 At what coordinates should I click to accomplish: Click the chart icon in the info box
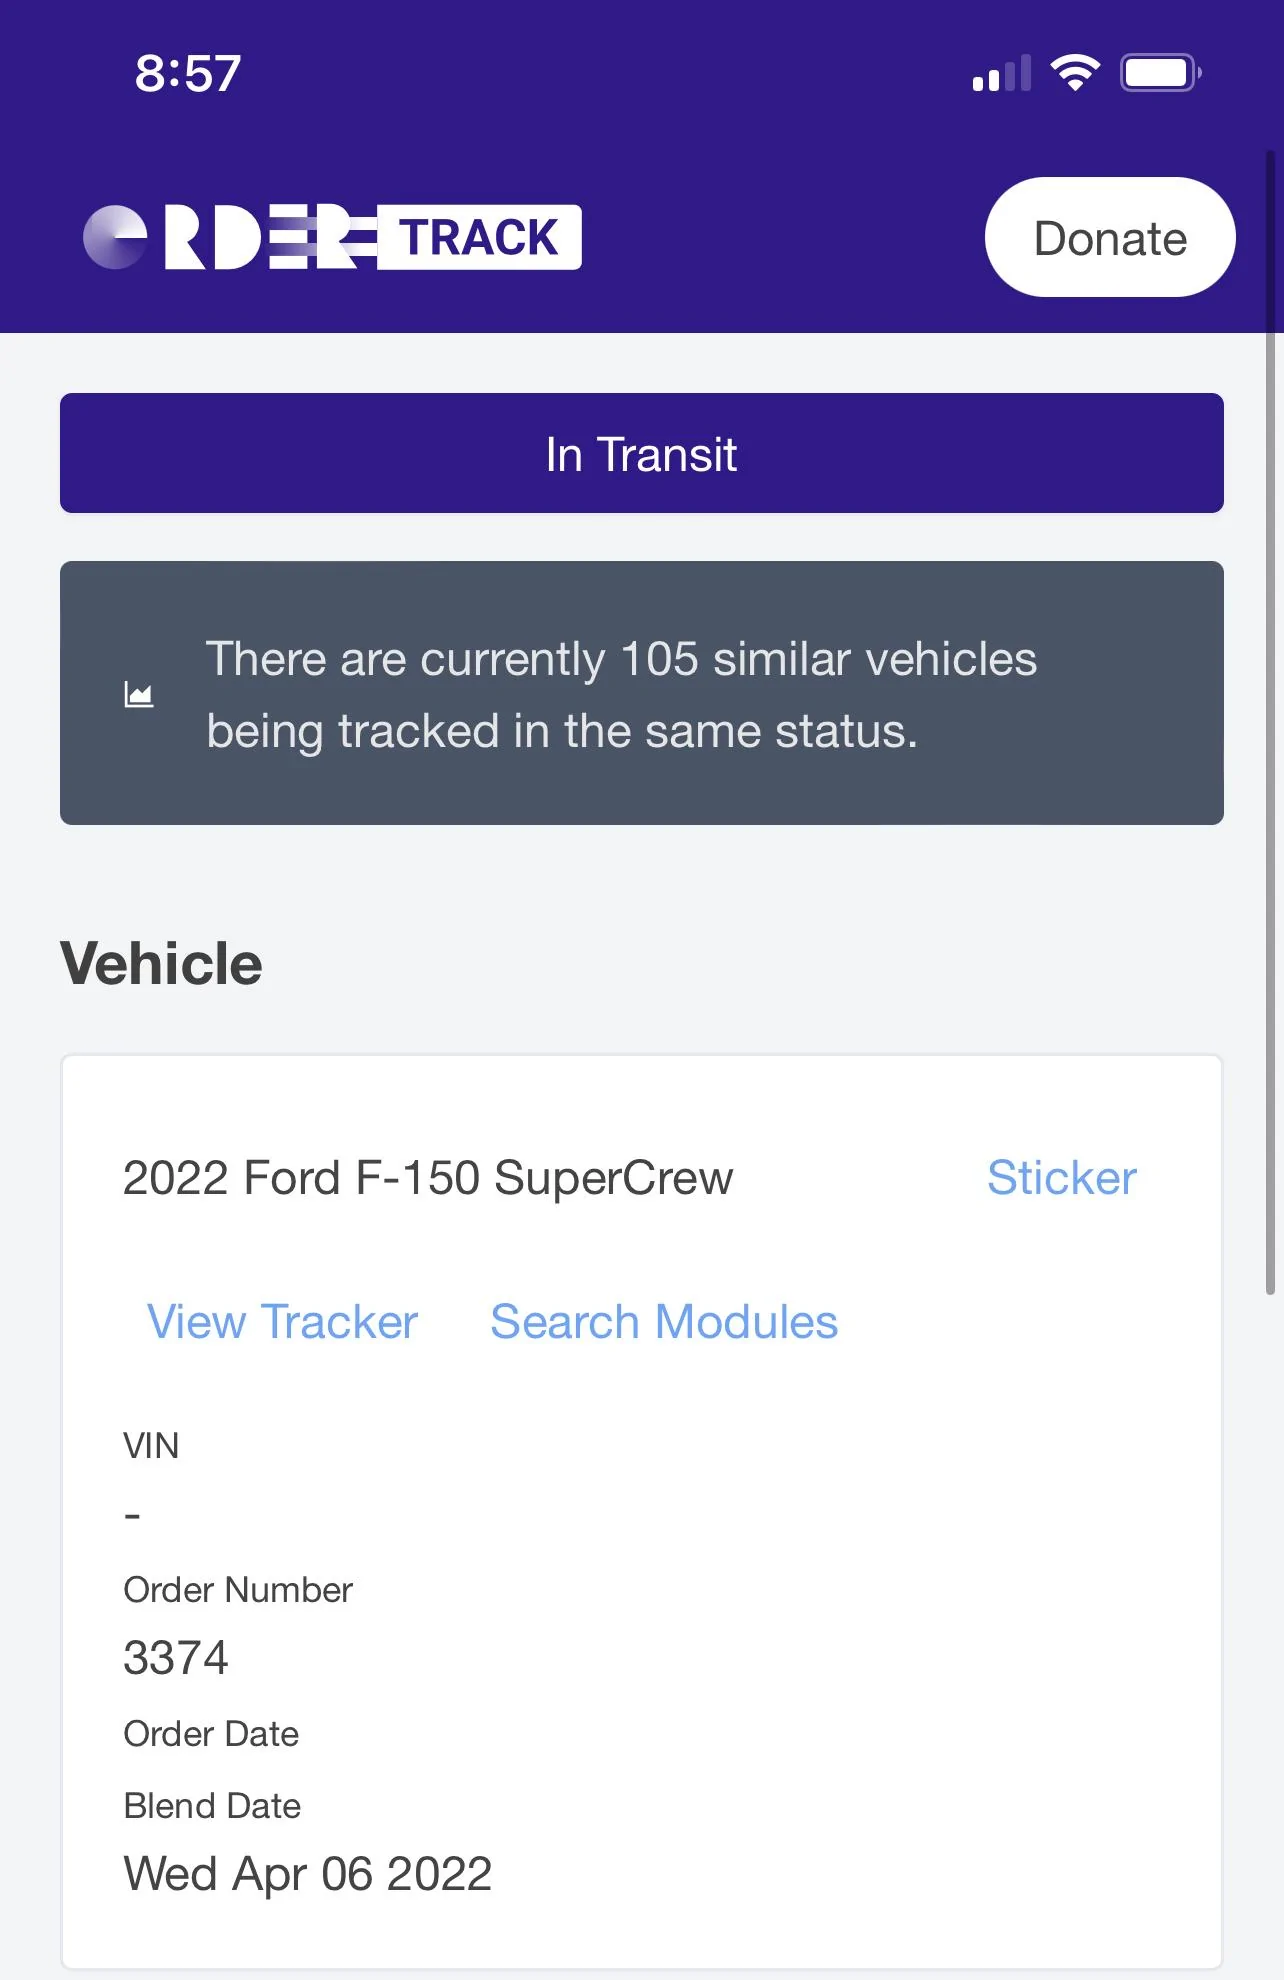click(139, 694)
